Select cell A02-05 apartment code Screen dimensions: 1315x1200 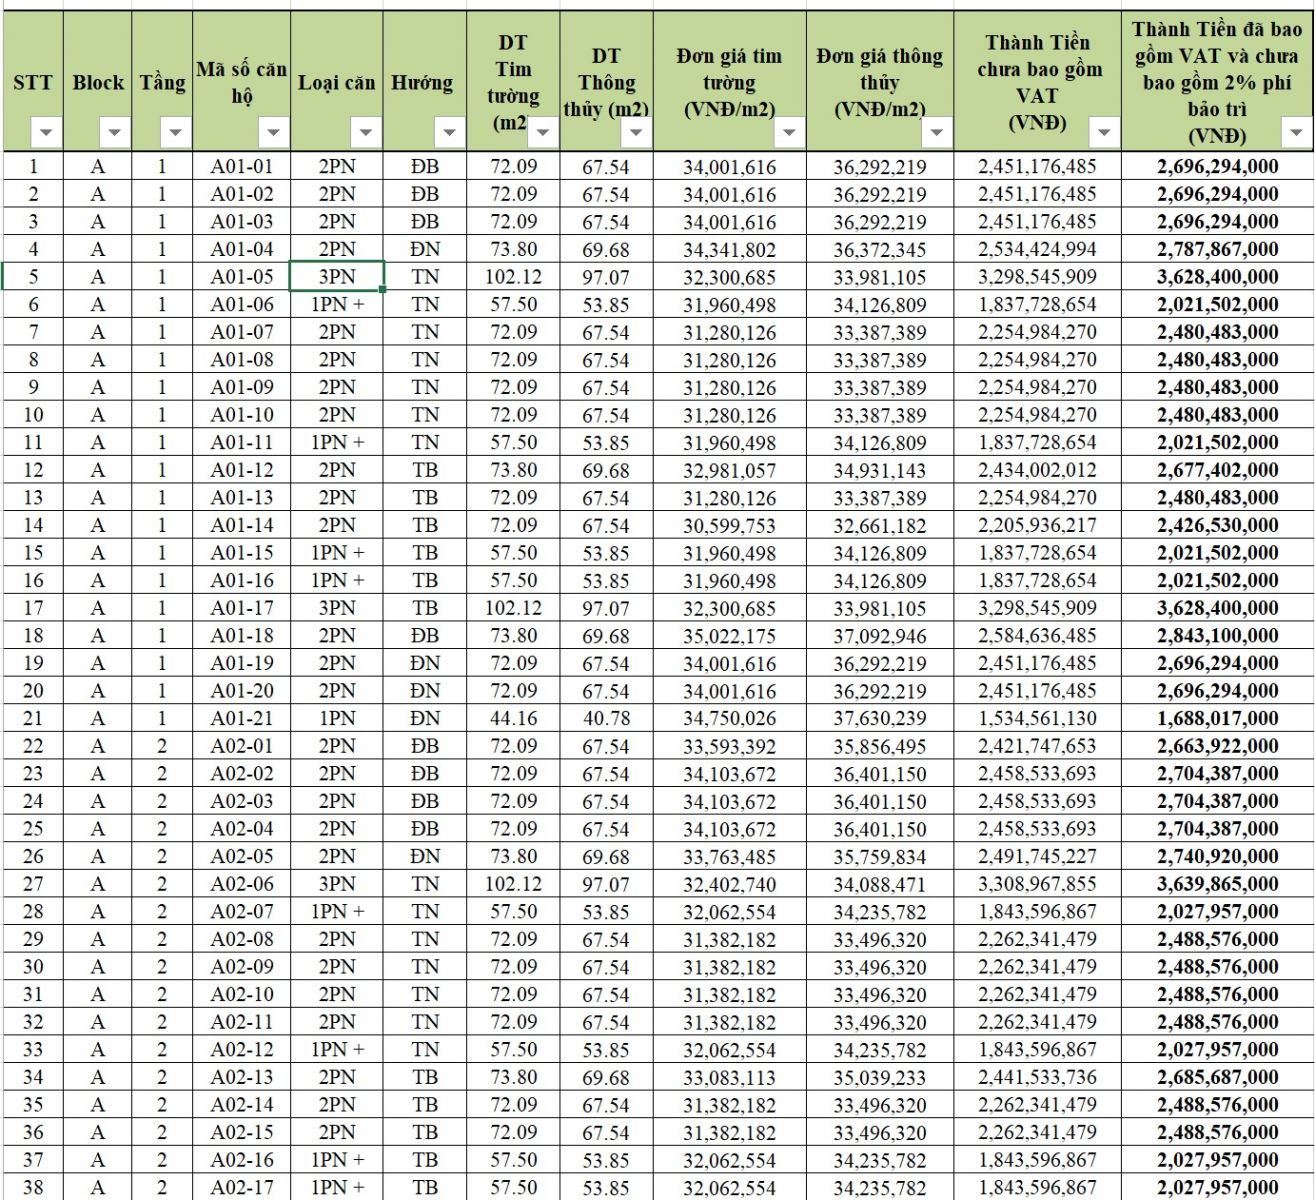coord(241,856)
